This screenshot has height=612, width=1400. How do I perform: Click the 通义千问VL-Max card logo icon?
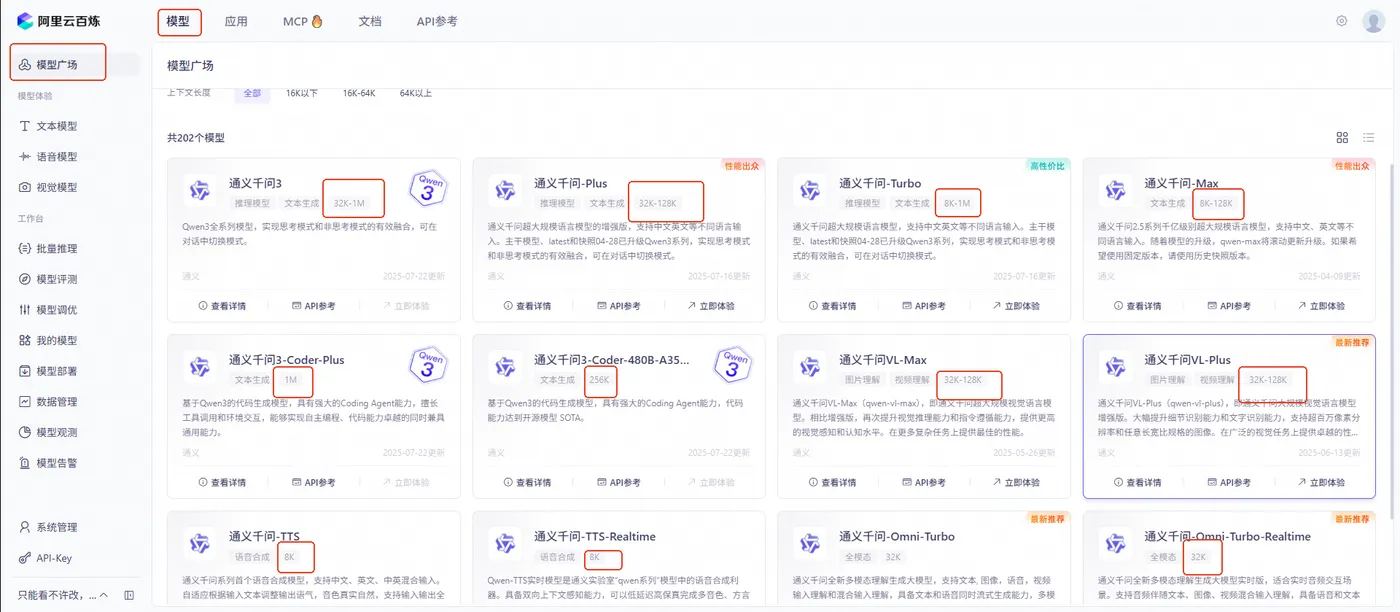click(810, 366)
